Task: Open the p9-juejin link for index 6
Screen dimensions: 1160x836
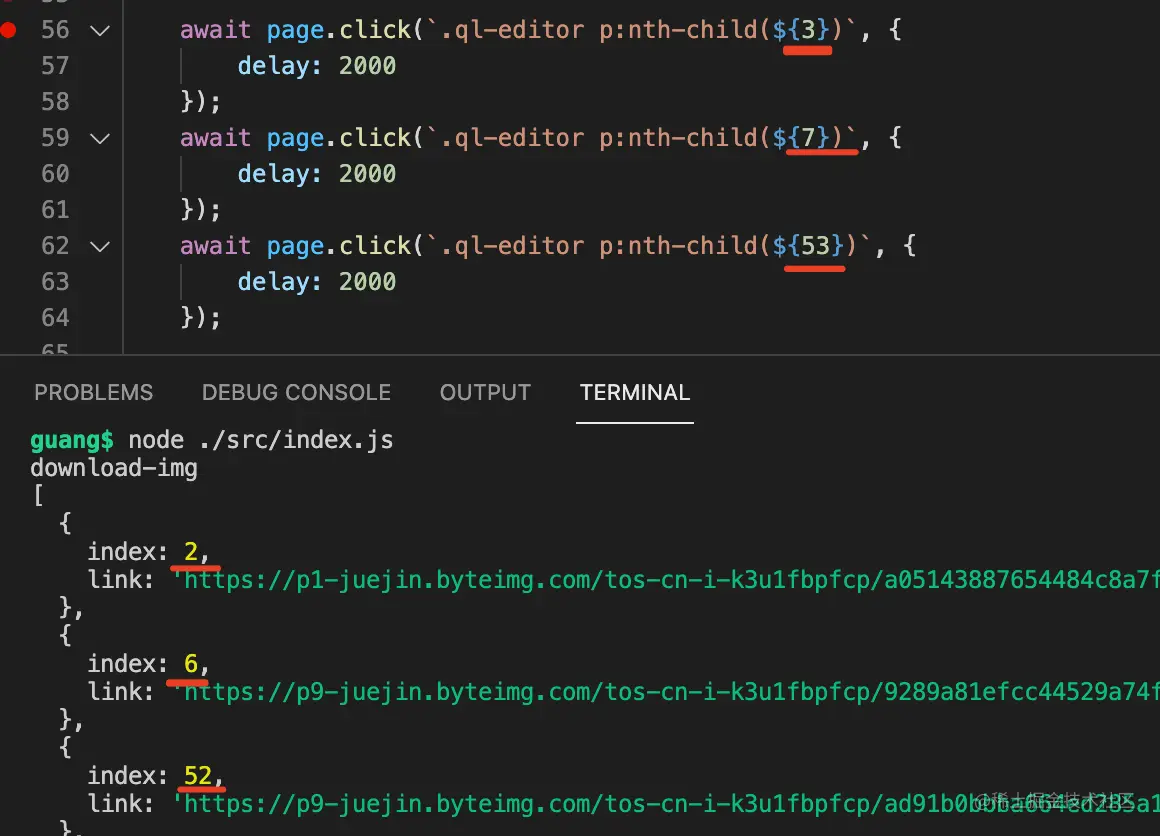Action: click(x=666, y=692)
